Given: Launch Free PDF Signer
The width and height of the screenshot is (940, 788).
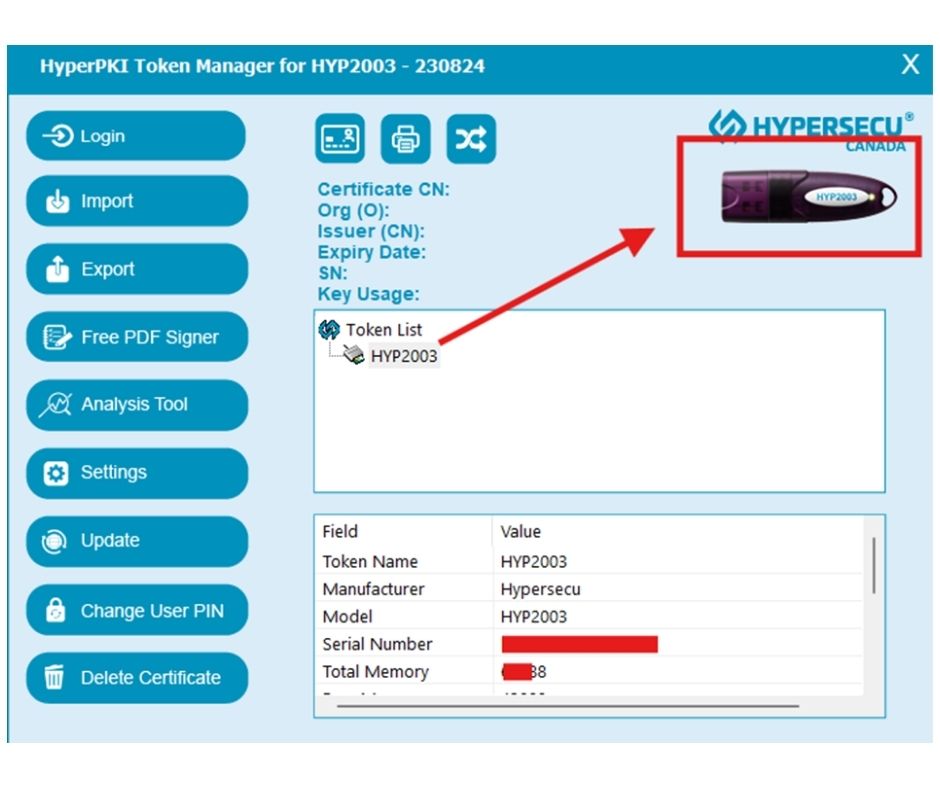Looking at the screenshot, I should tap(137, 337).
